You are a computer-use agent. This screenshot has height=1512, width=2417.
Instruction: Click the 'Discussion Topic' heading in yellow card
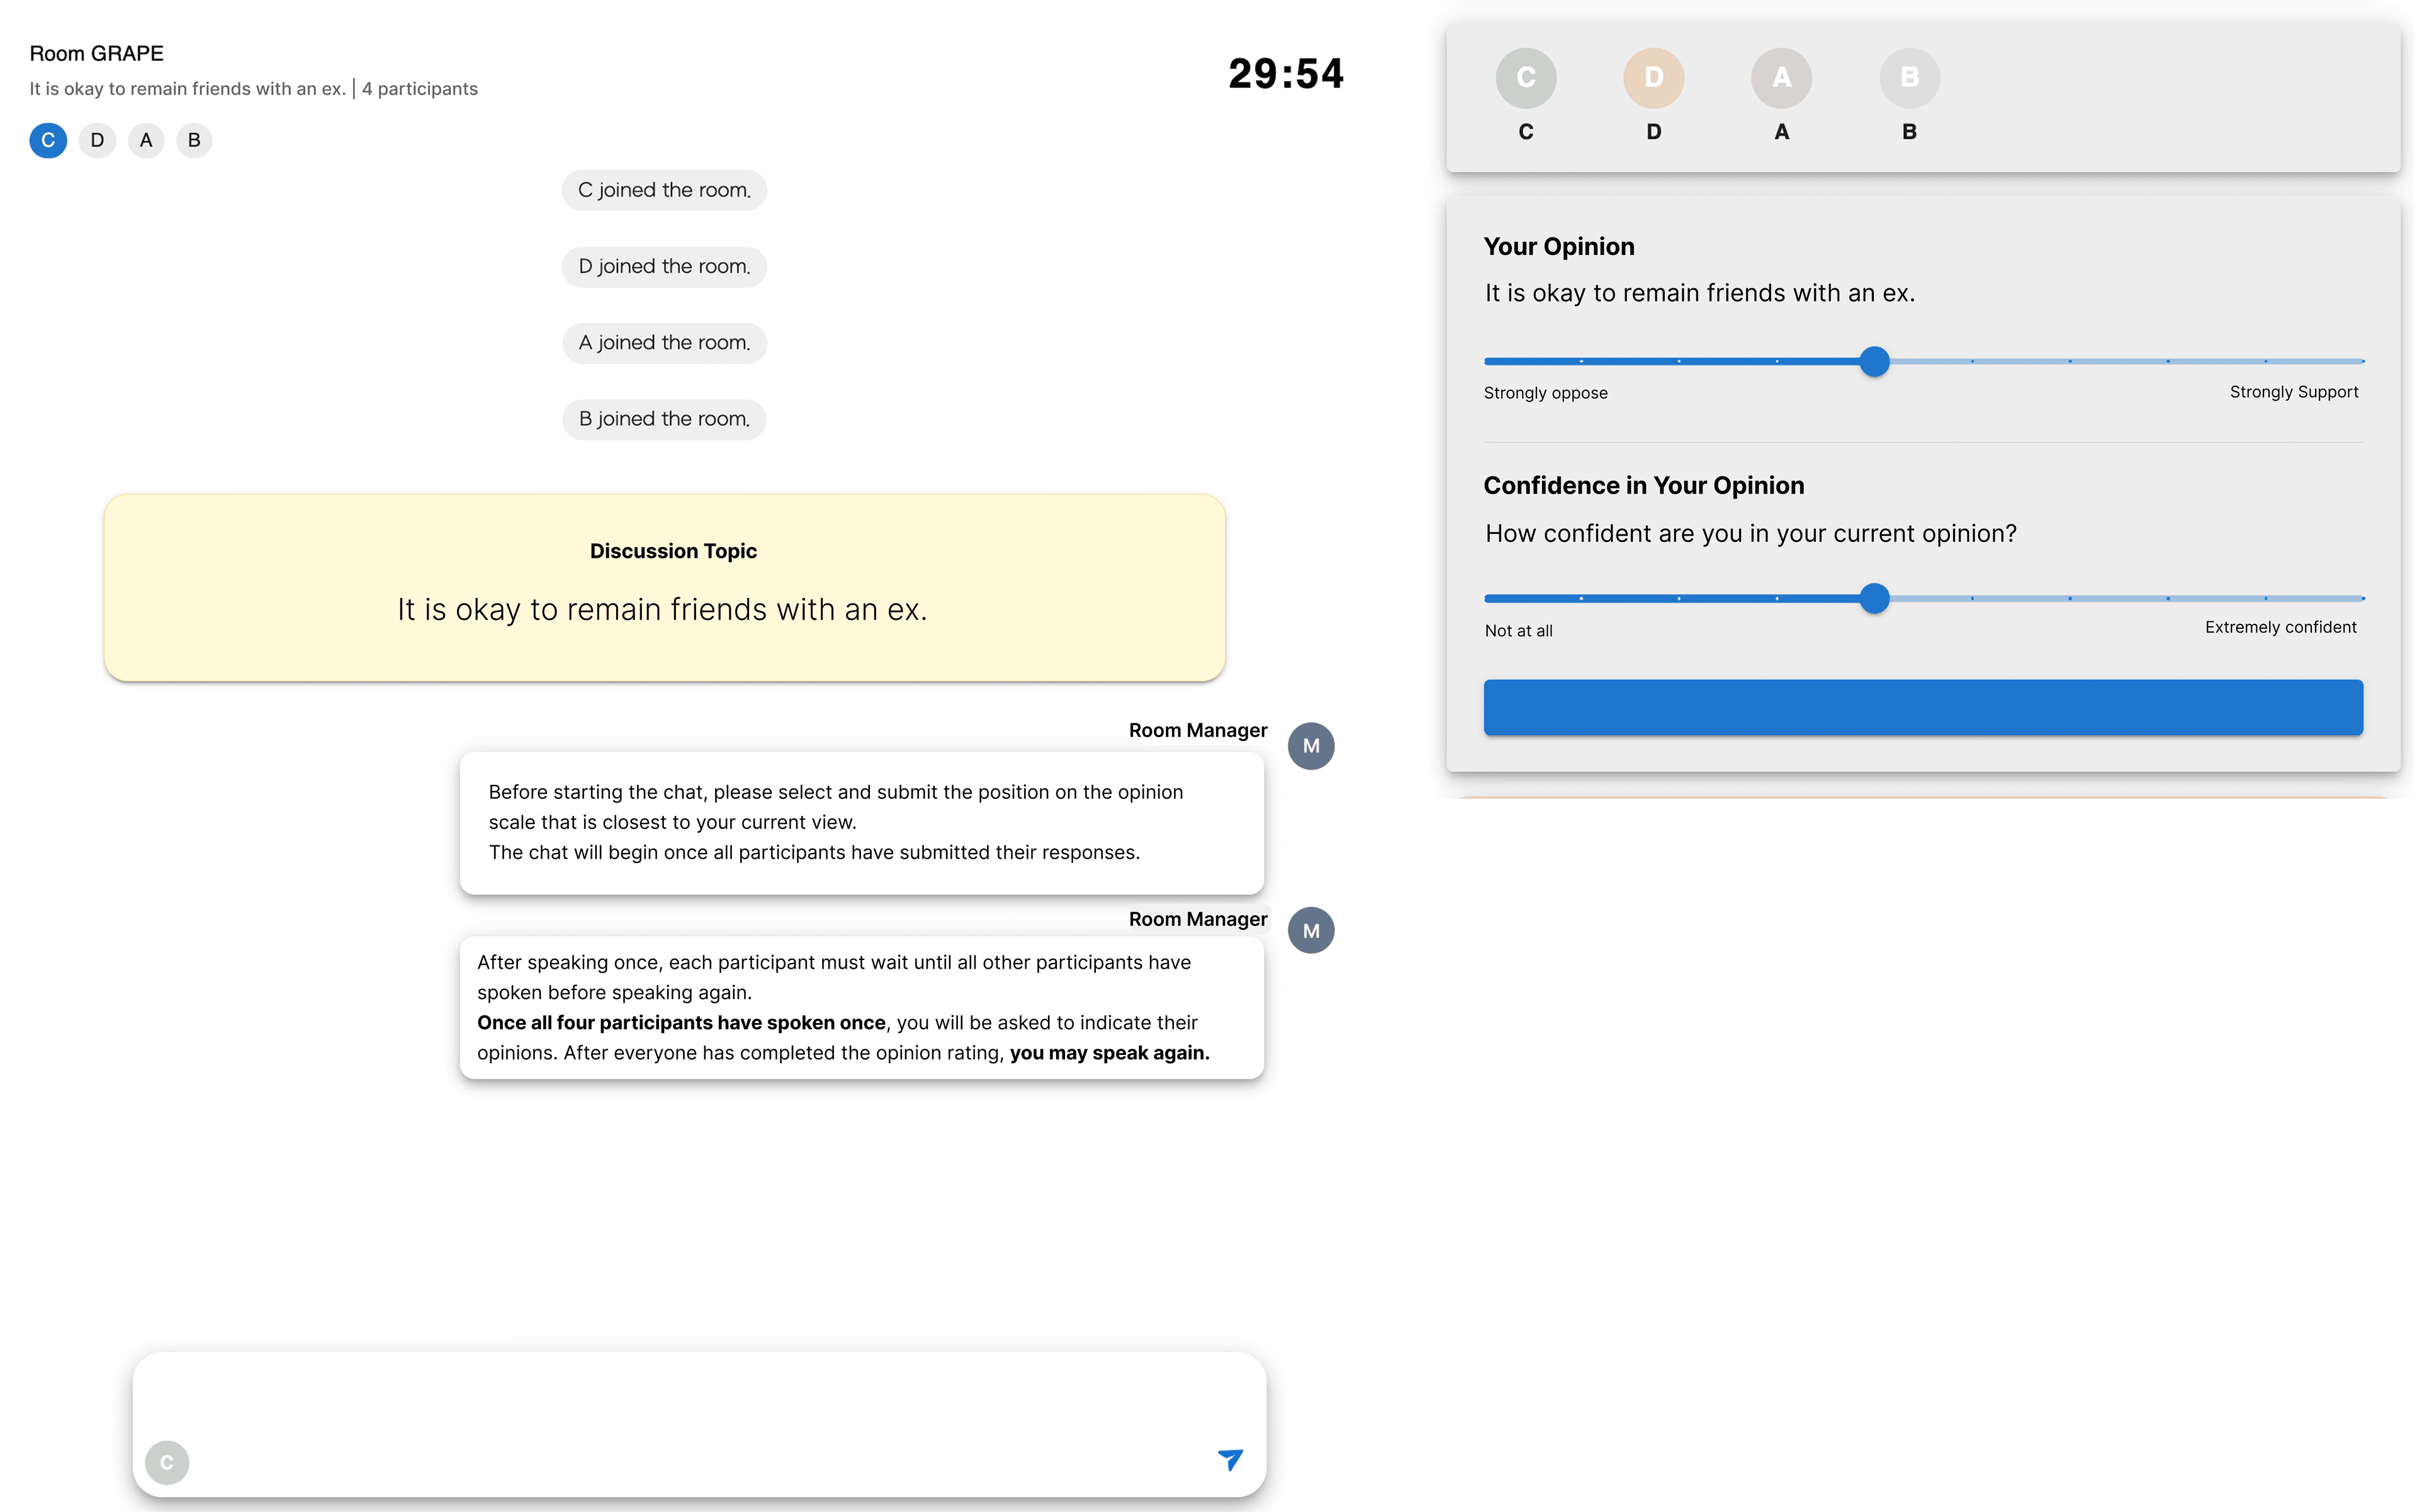673,551
